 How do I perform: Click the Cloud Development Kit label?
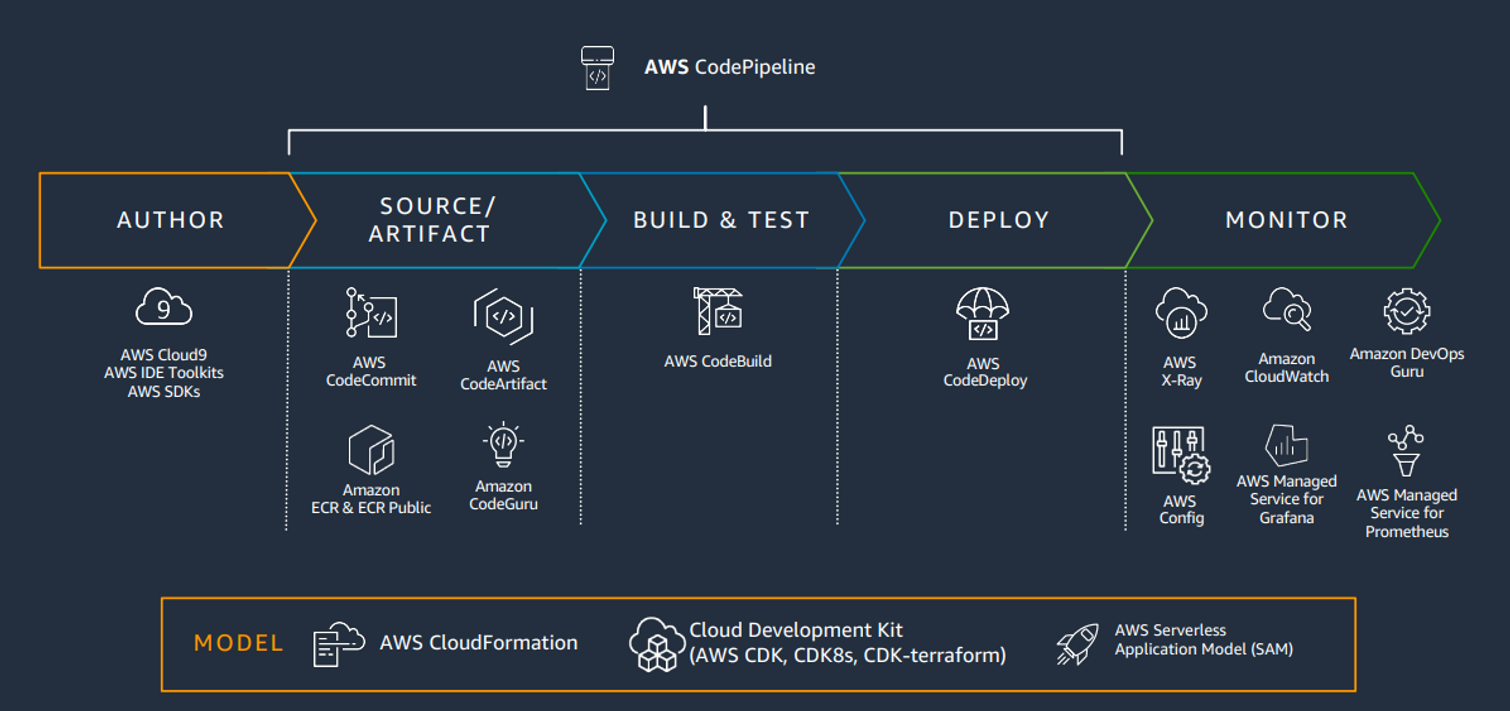(x=847, y=643)
